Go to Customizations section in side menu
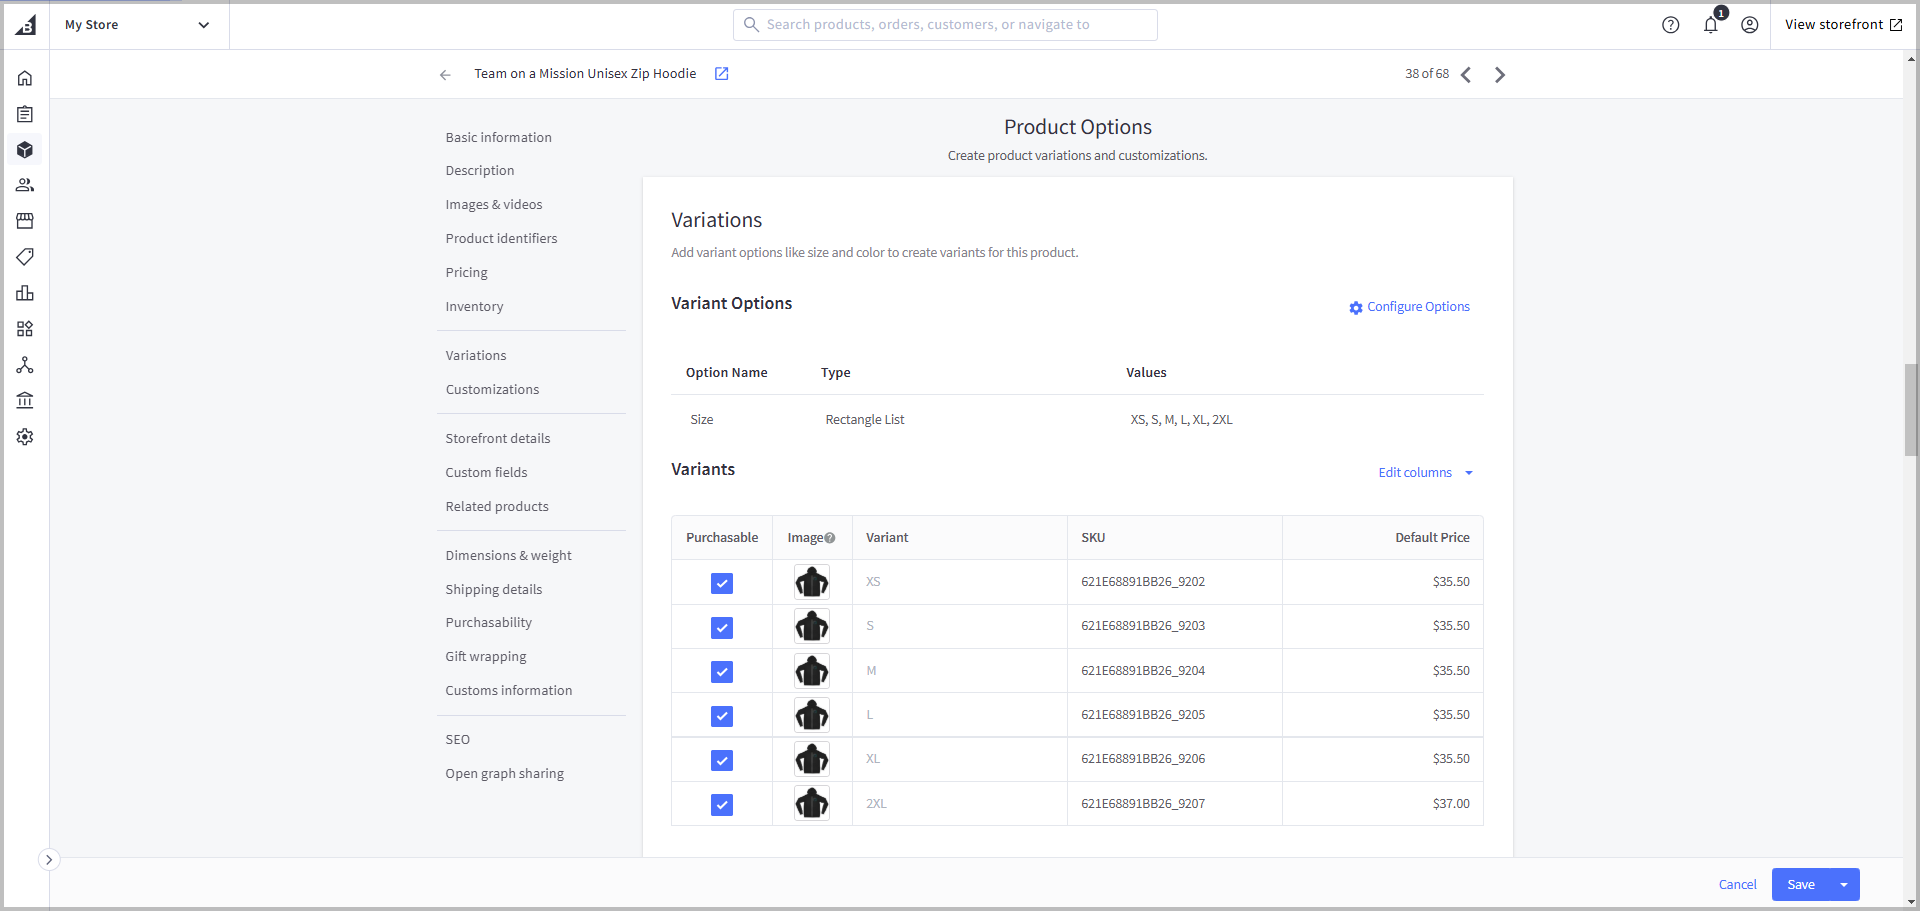This screenshot has width=1920, height=911. pos(492,390)
